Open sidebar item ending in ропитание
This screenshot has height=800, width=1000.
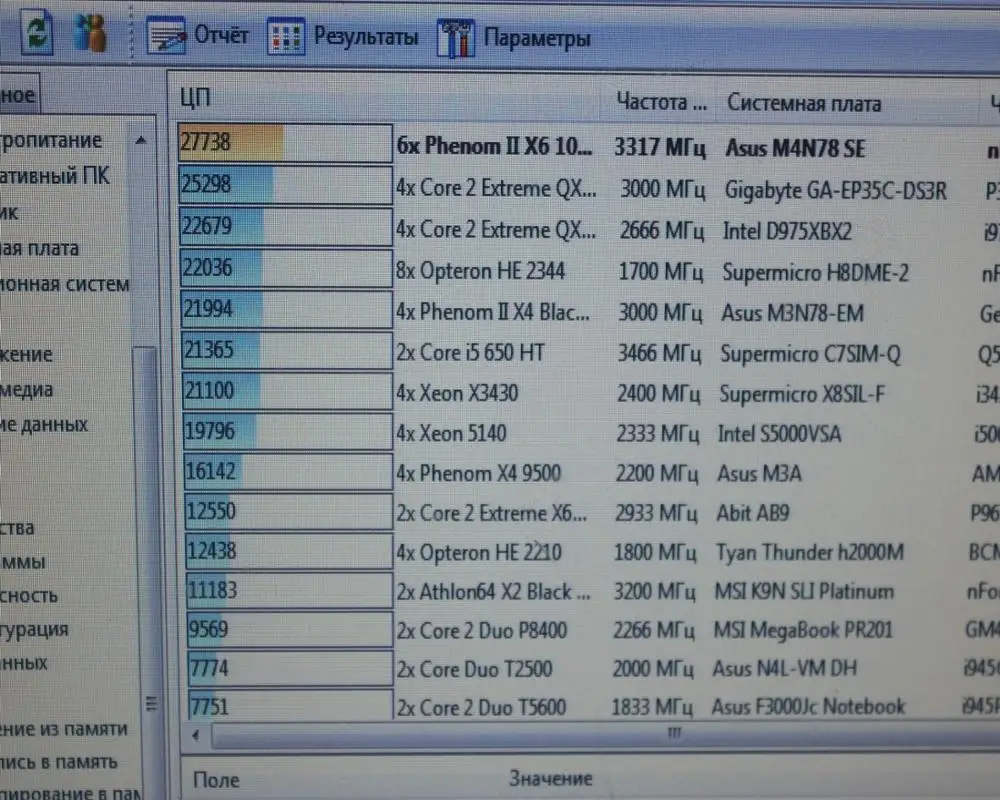click(51, 140)
